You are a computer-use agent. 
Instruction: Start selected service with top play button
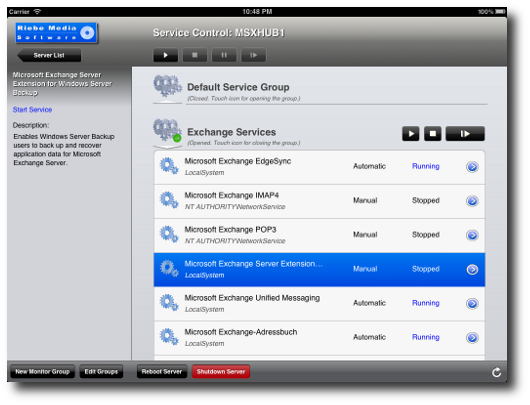point(166,55)
